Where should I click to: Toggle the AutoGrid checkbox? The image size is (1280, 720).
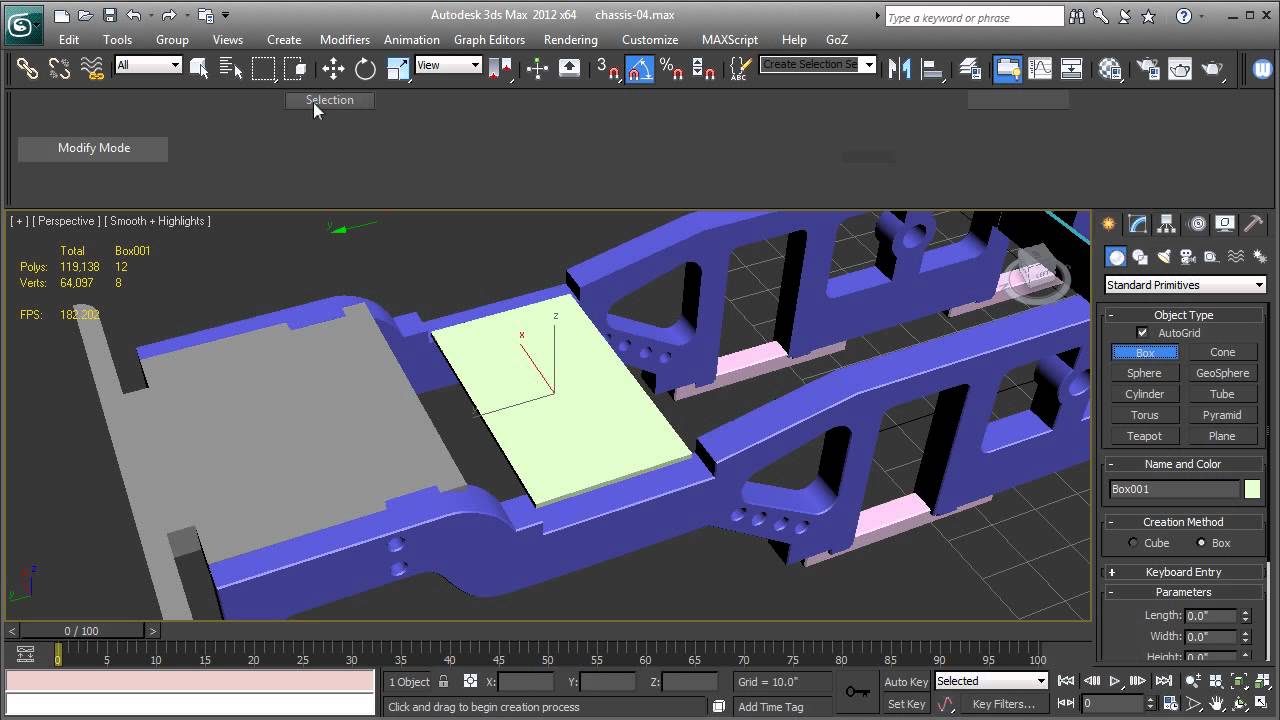tap(1142, 333)
